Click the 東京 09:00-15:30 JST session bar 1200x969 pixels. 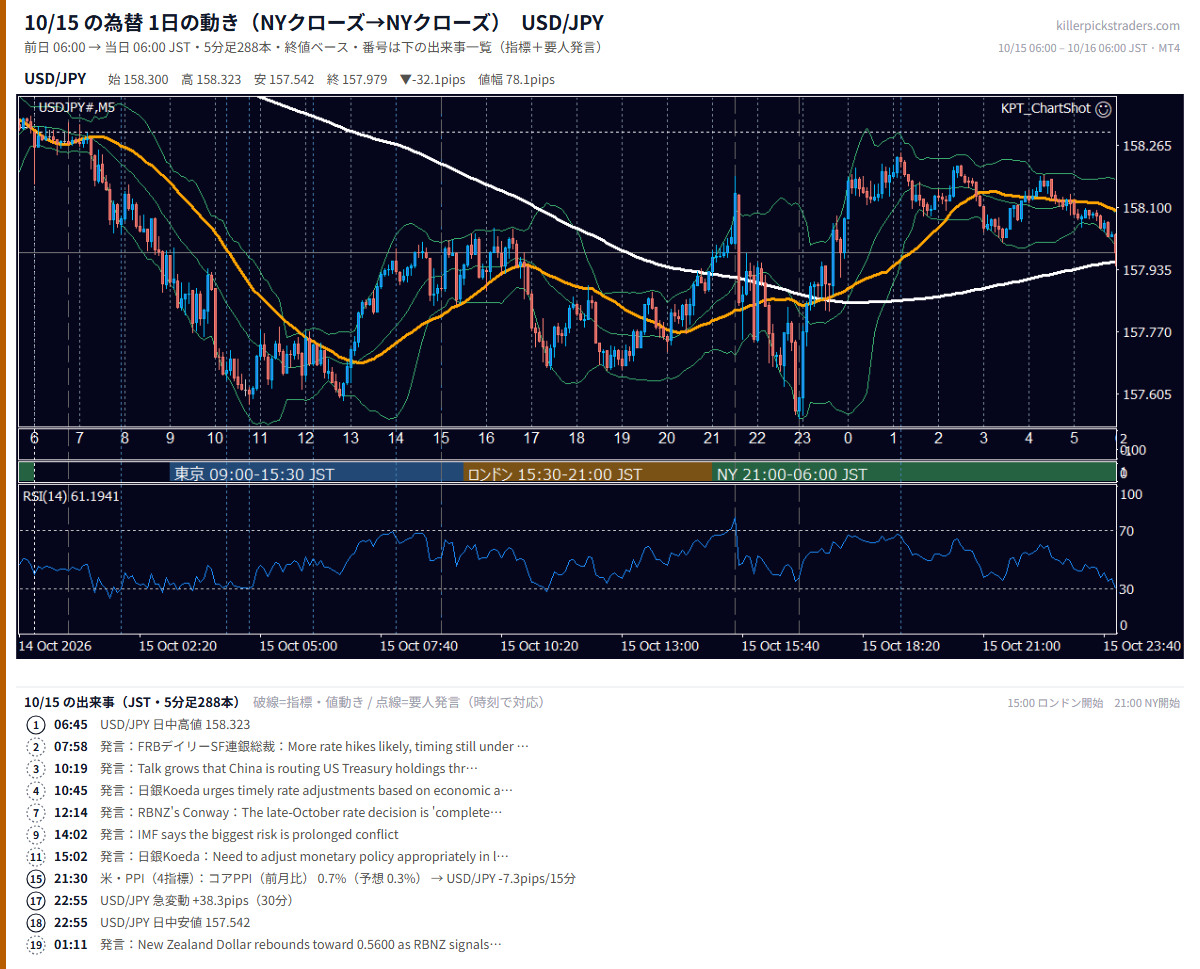point(316,474)
